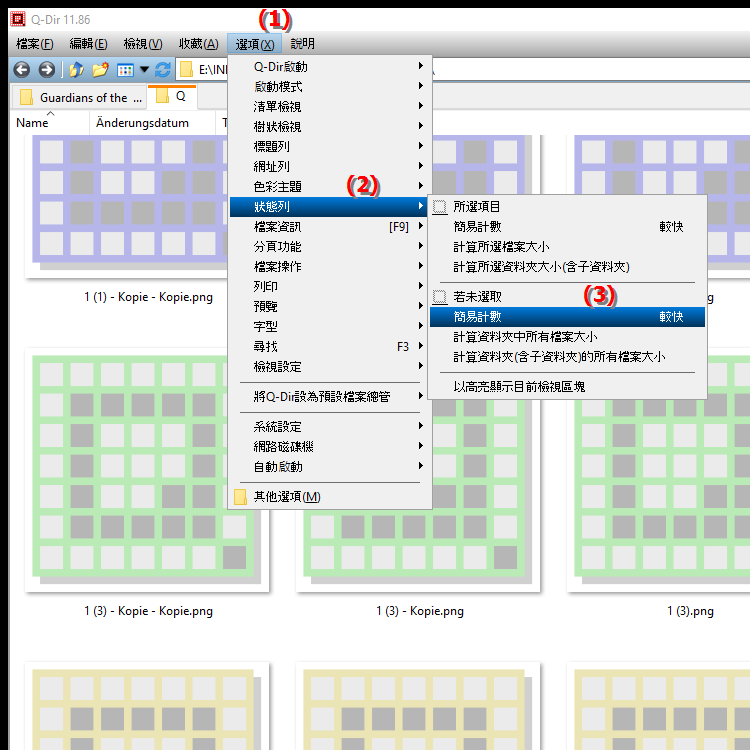Open the 預覽 submenu
The image size is (750, 750).
tap(330, 307)
